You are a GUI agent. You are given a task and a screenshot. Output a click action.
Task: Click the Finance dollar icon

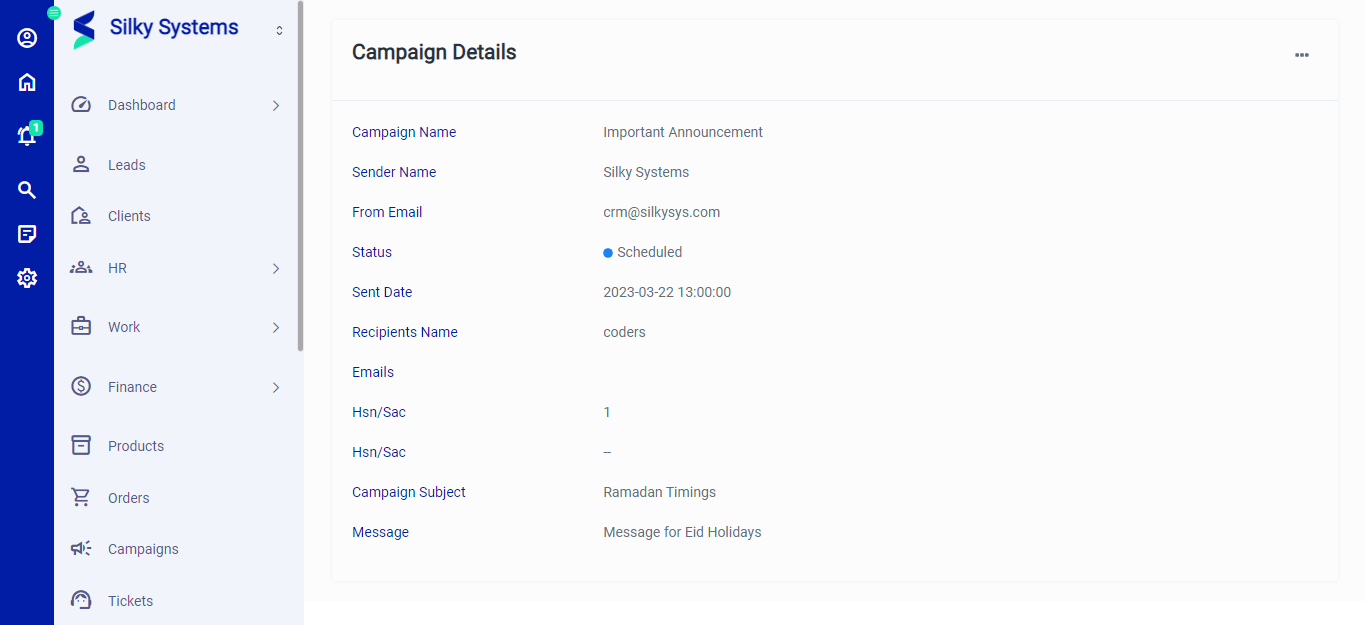(x=80, y=386)
